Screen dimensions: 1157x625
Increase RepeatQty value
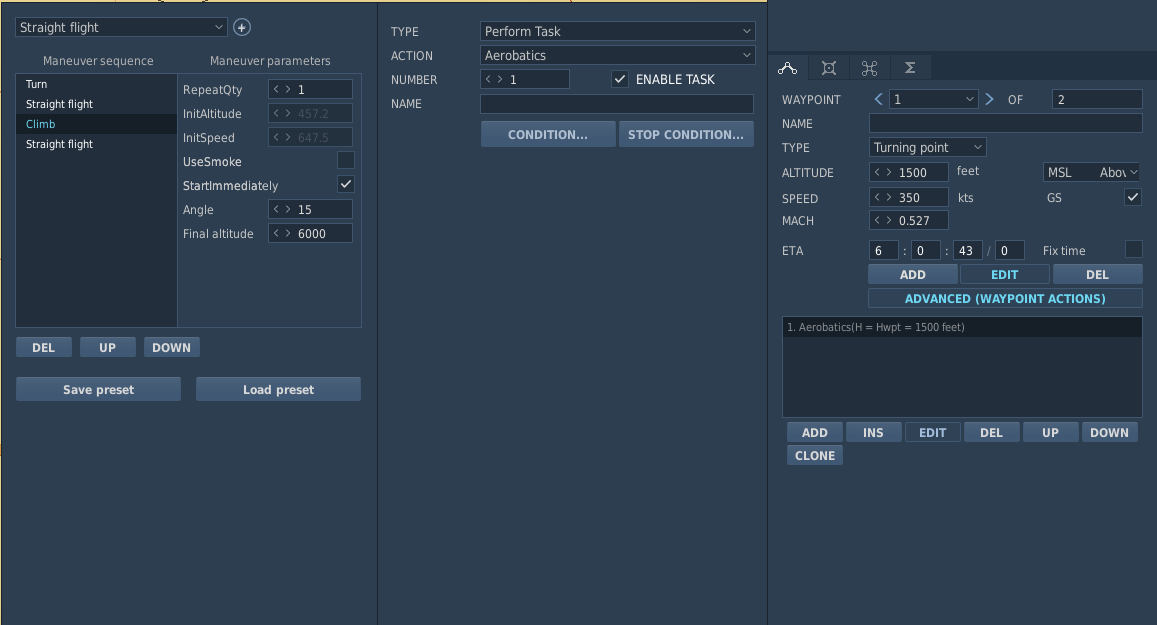tap(288, 89)
